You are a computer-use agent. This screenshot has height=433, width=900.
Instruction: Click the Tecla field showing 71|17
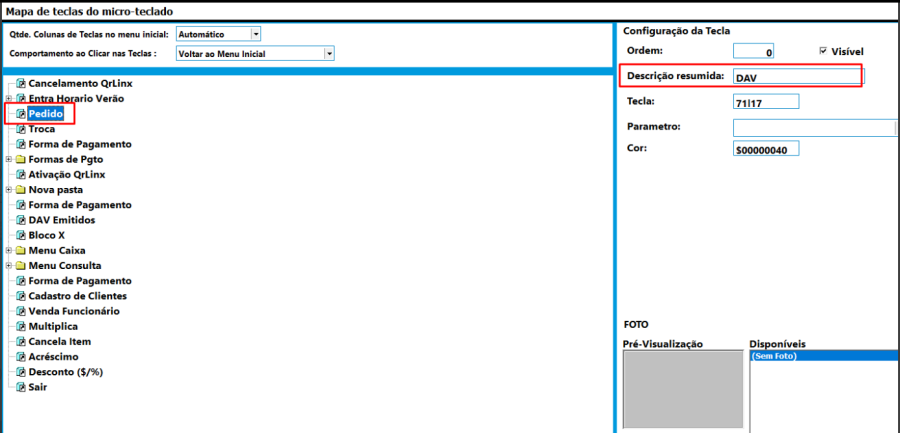pos(766,102)
